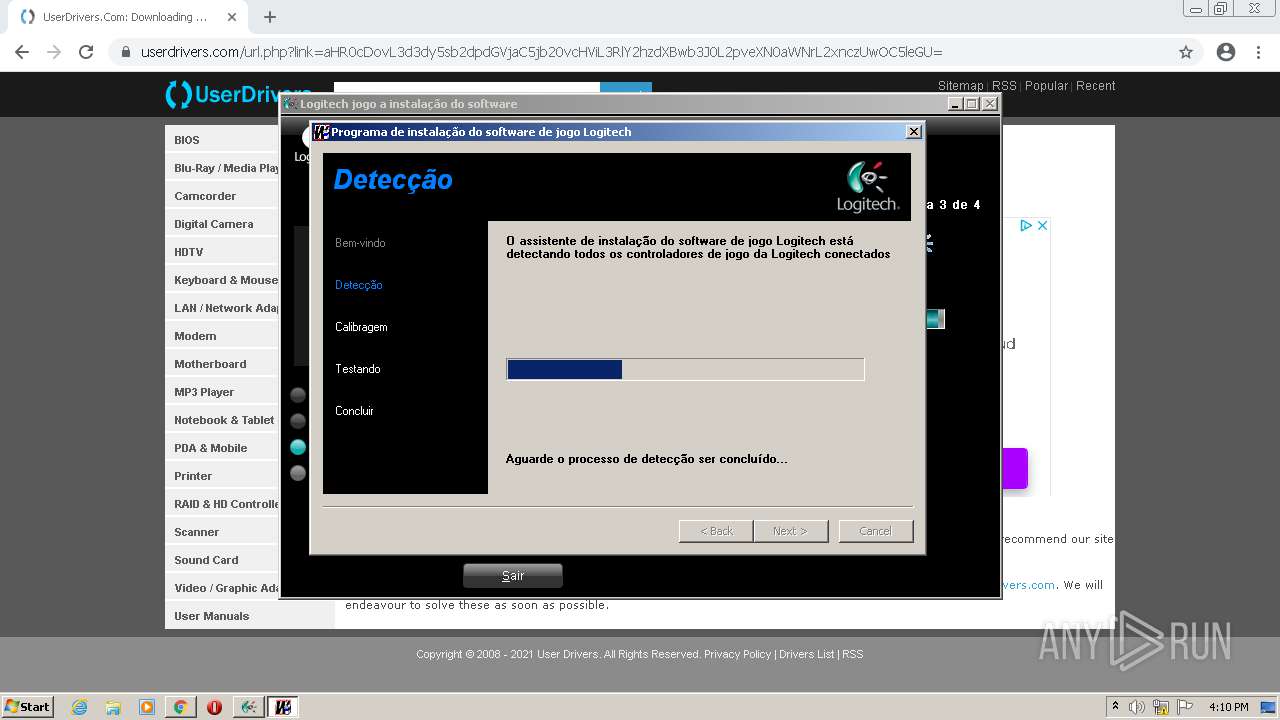1280x720 pixels.
Task: Click the network tray icon
Action: (x=1161, y=707)
